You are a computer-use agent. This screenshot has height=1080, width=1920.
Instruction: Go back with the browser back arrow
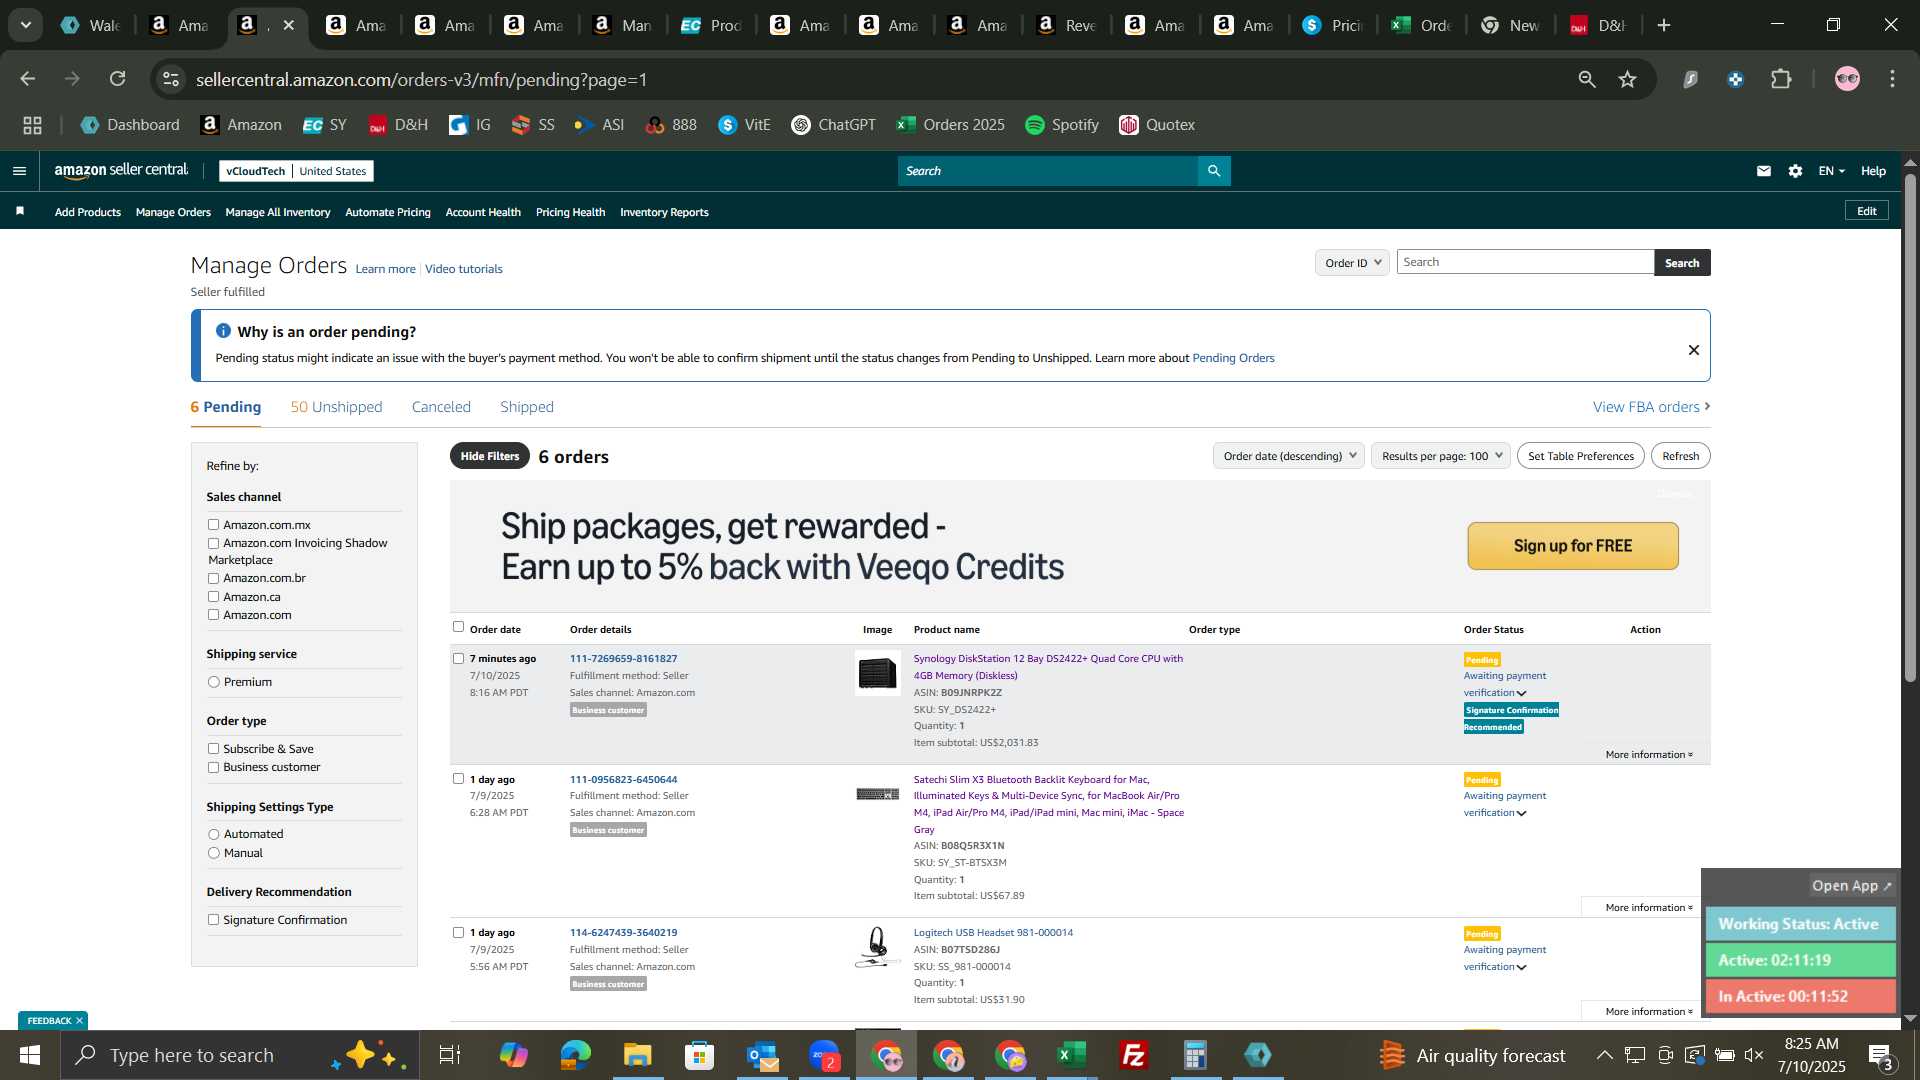tap(28, 79)
